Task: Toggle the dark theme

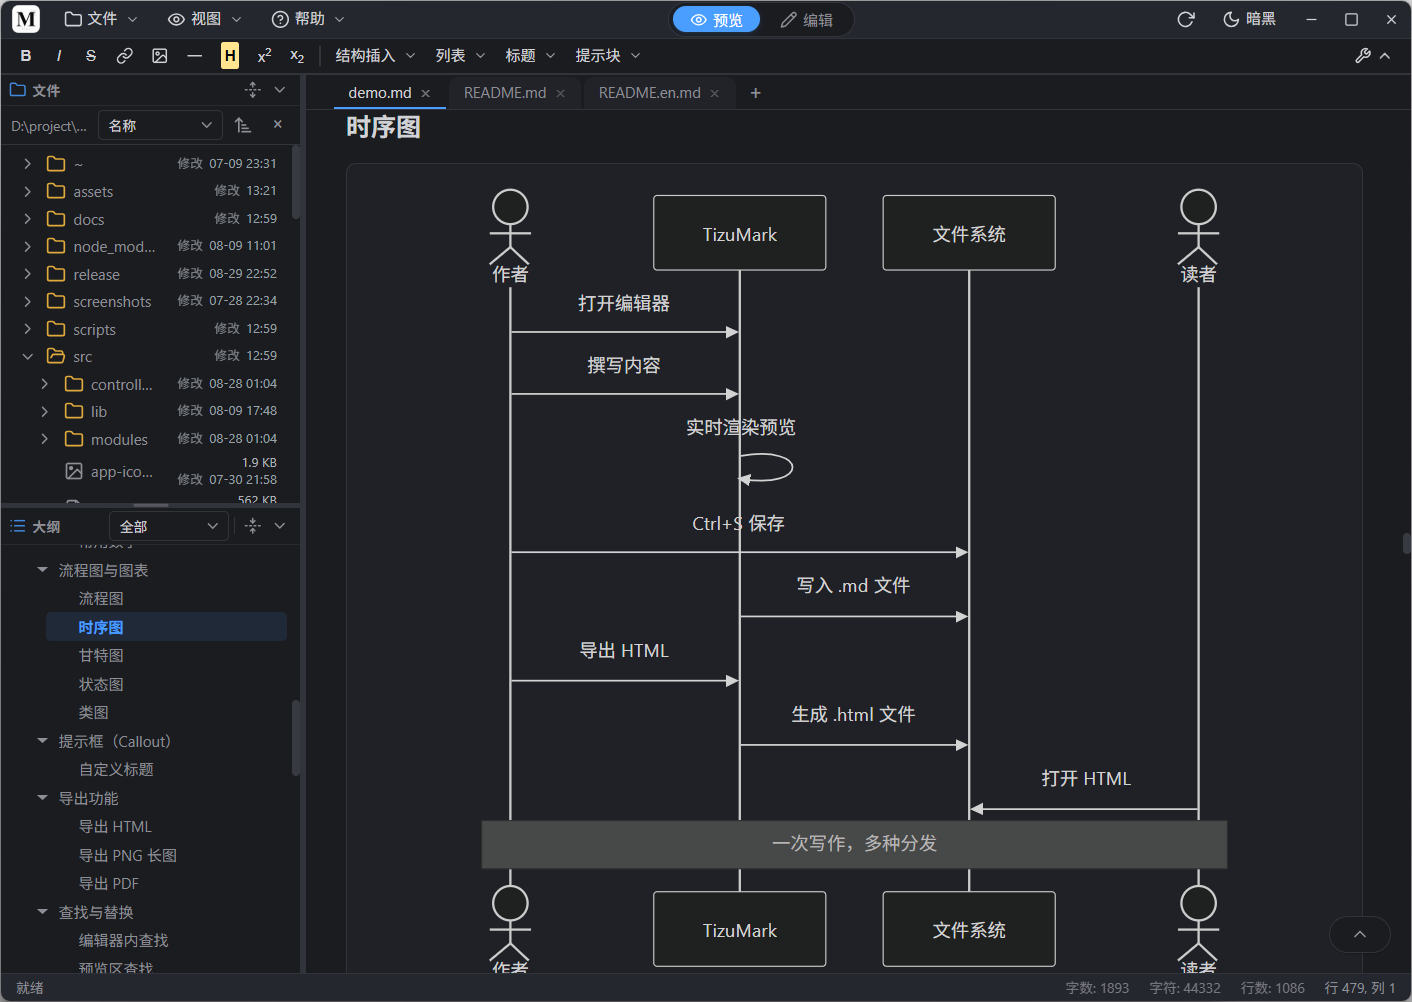Action: [1249, 19]
